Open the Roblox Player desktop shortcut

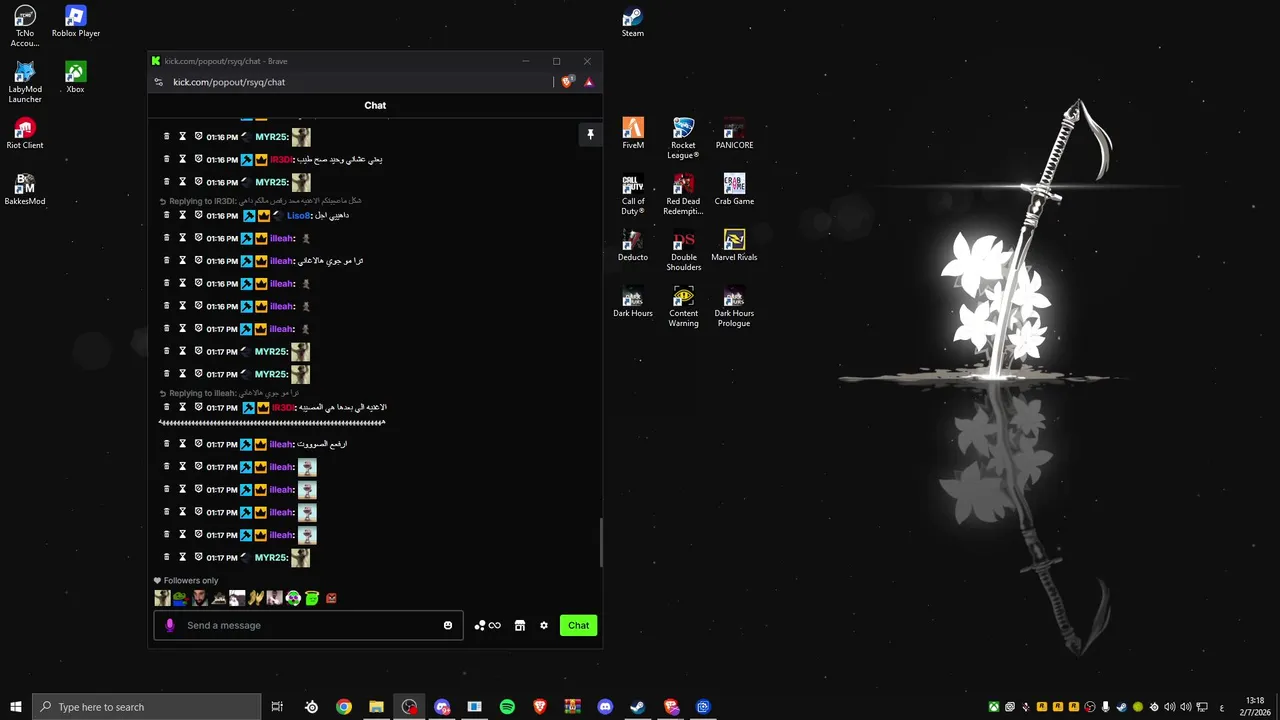click(76, 22)
